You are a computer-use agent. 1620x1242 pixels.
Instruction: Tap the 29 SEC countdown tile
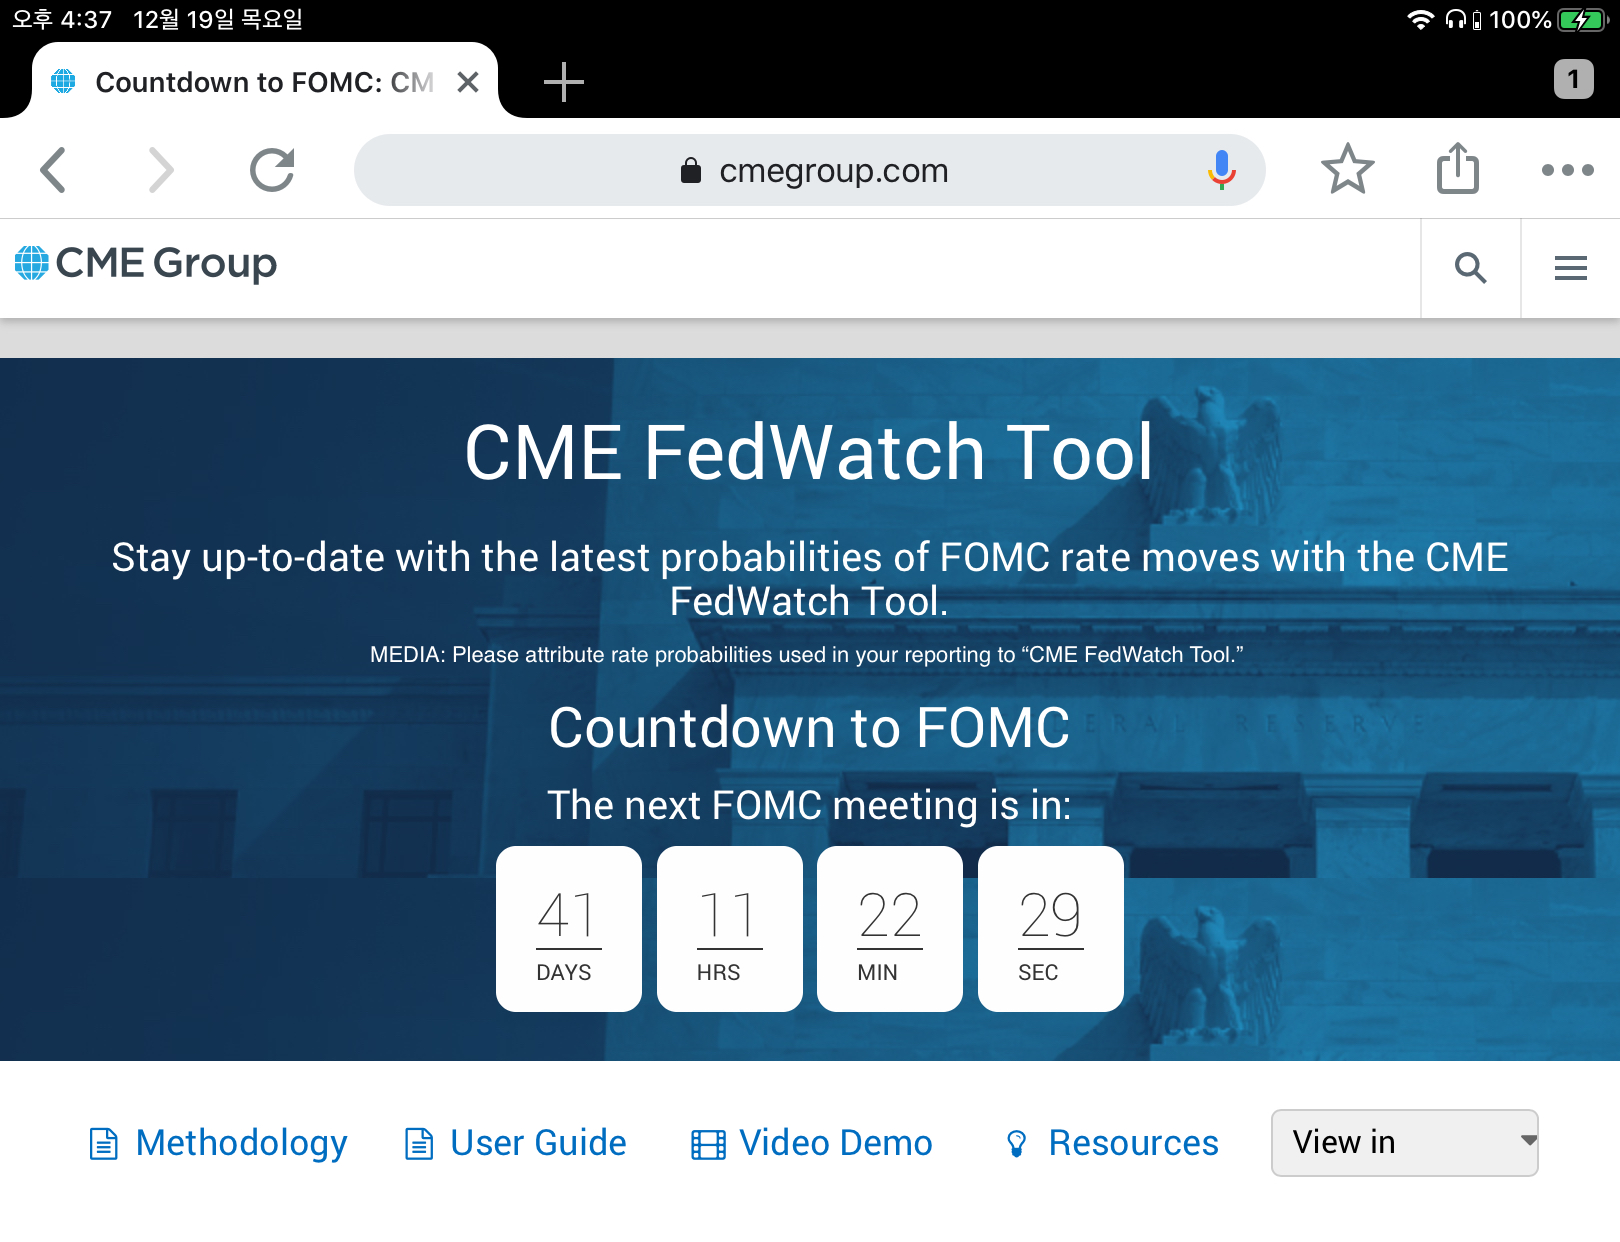point(1051,929)
